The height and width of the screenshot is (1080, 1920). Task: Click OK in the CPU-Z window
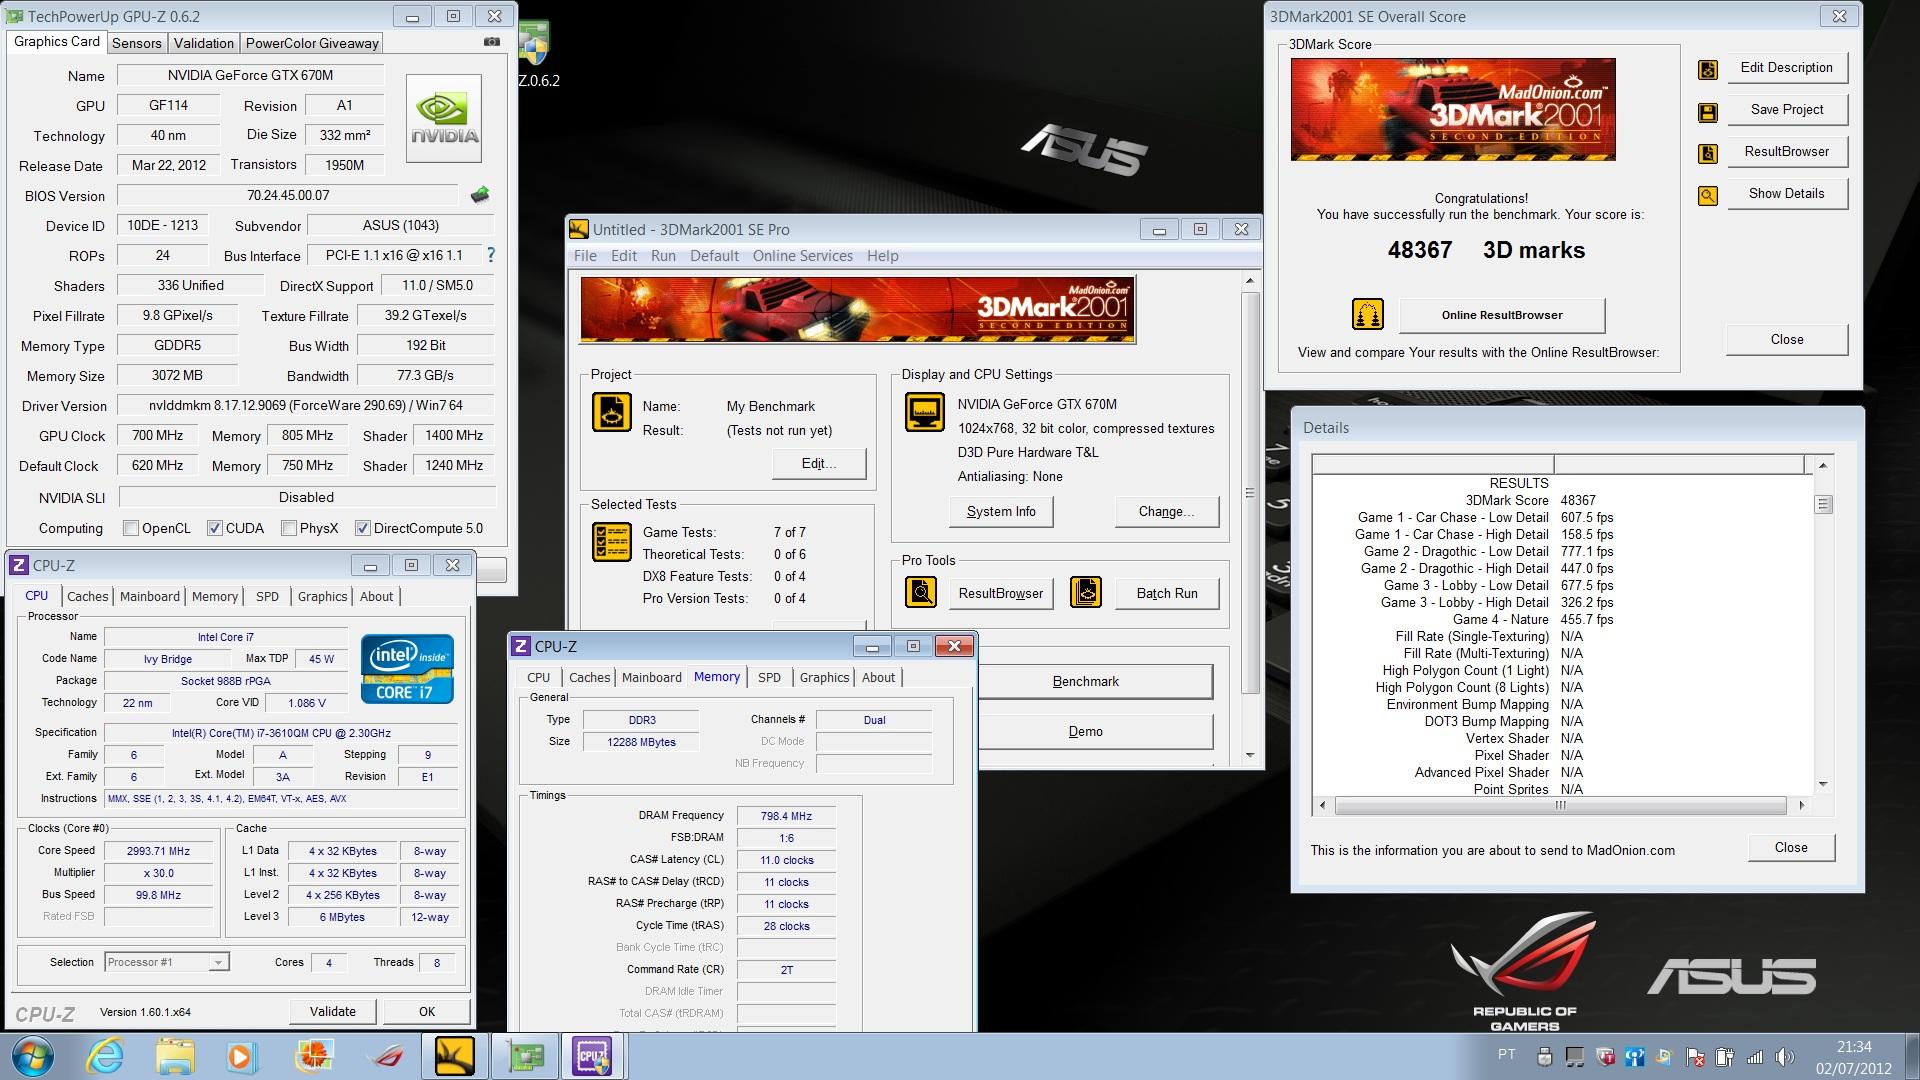(x=427, y=1012)
